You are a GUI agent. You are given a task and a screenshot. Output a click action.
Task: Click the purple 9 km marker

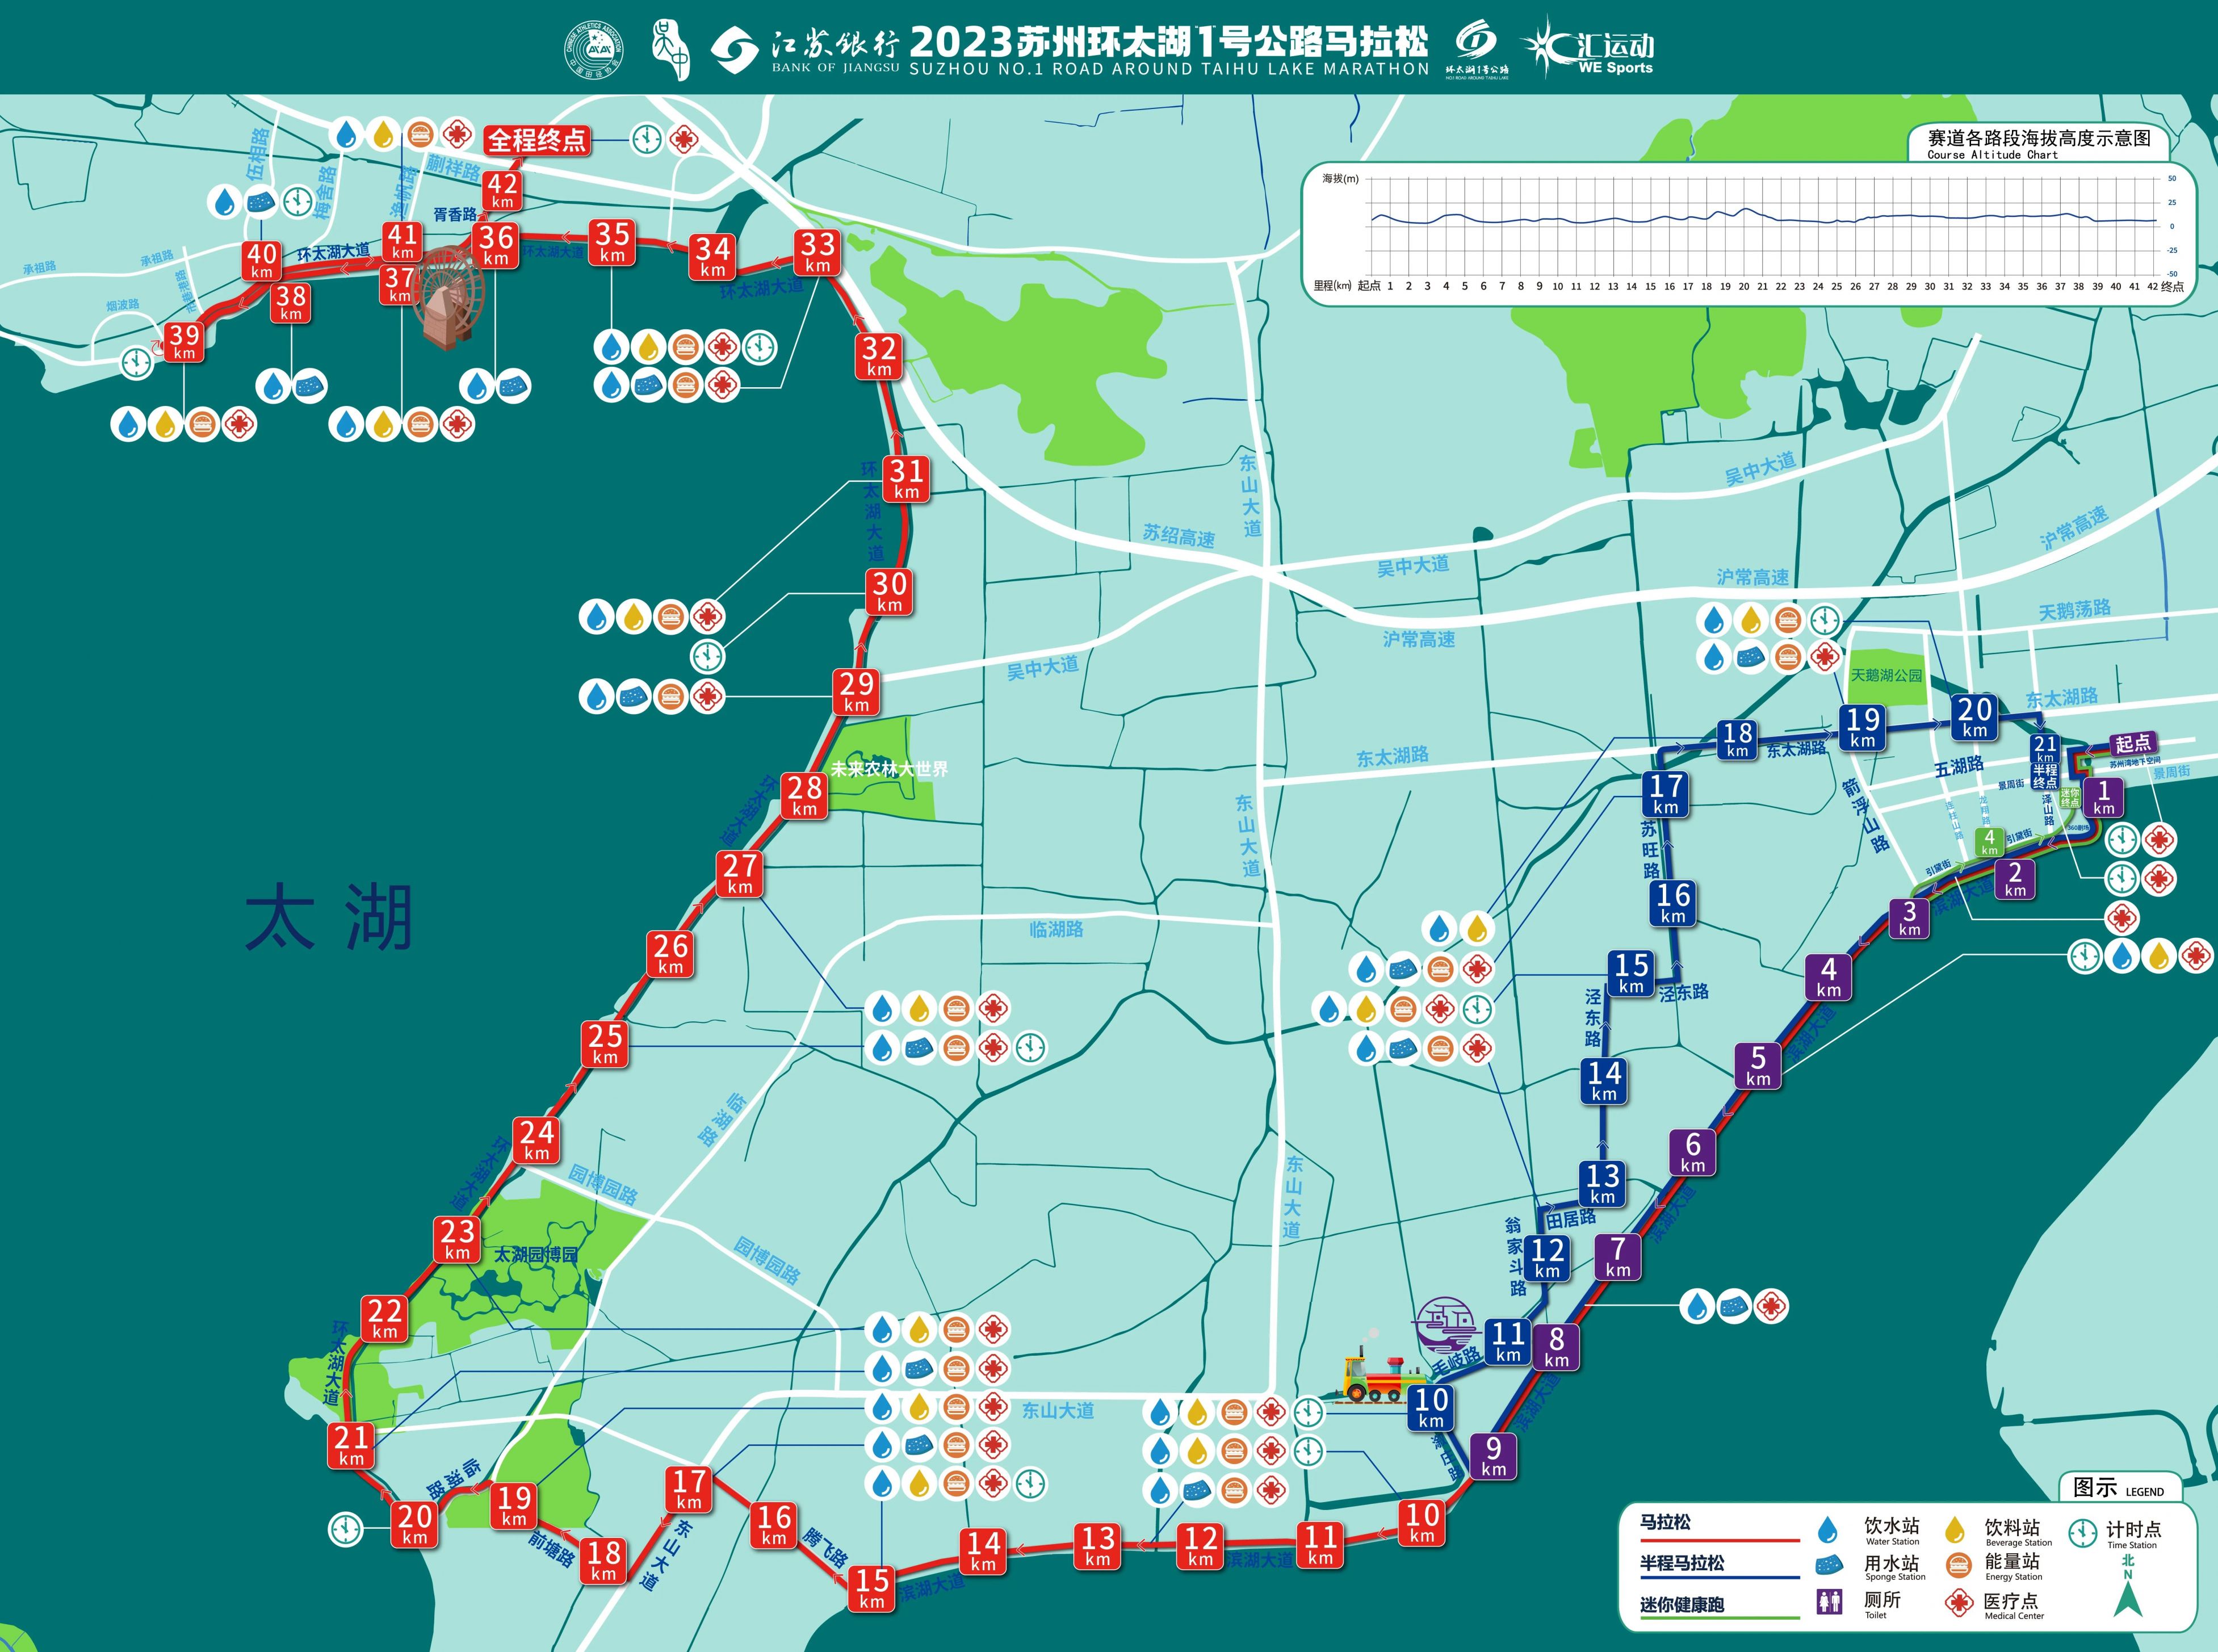click(1493, 1456)
